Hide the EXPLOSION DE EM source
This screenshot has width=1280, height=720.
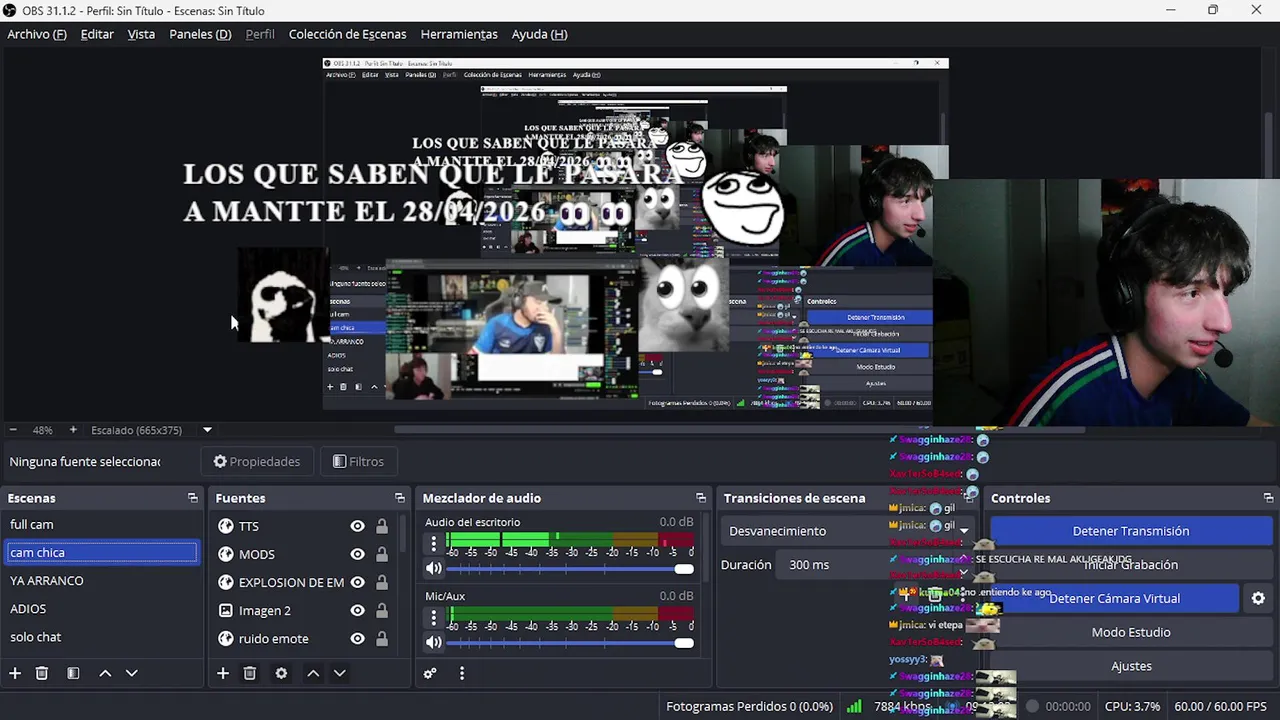click(357, 582)
